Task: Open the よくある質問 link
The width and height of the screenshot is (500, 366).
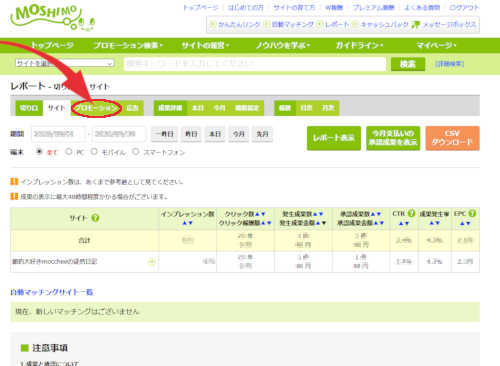Action: click(422, 7)
